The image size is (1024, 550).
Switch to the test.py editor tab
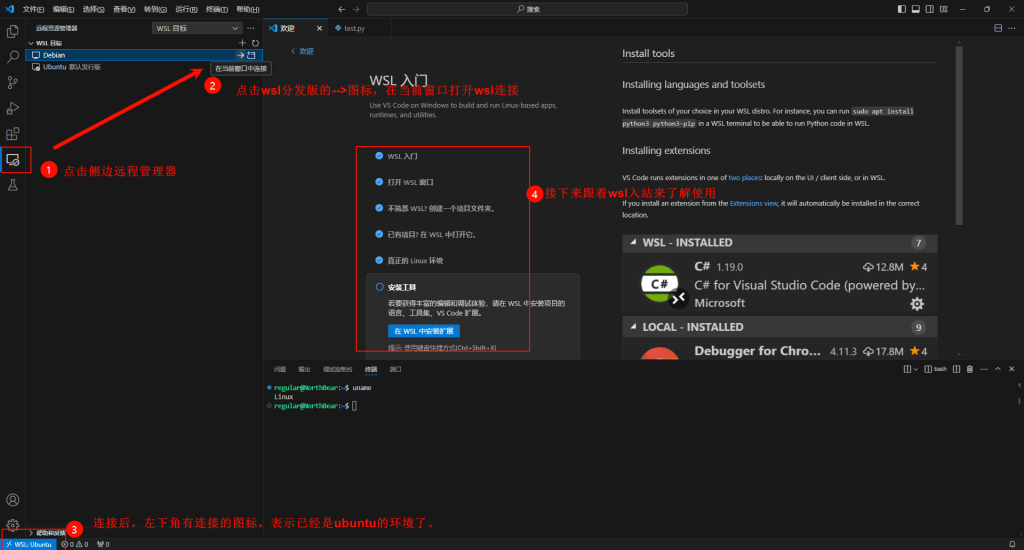[350, 28]
